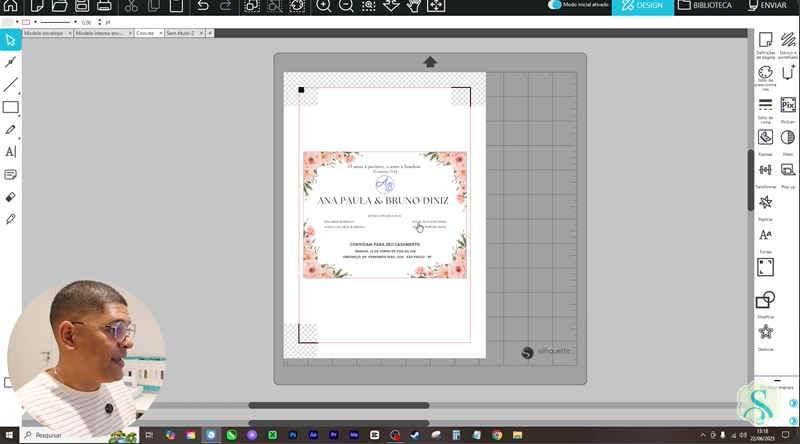The height and width of the screenshot is (444, 800).
Task: Adjust the line thickness stepper arrows
Action: point(99,22)
